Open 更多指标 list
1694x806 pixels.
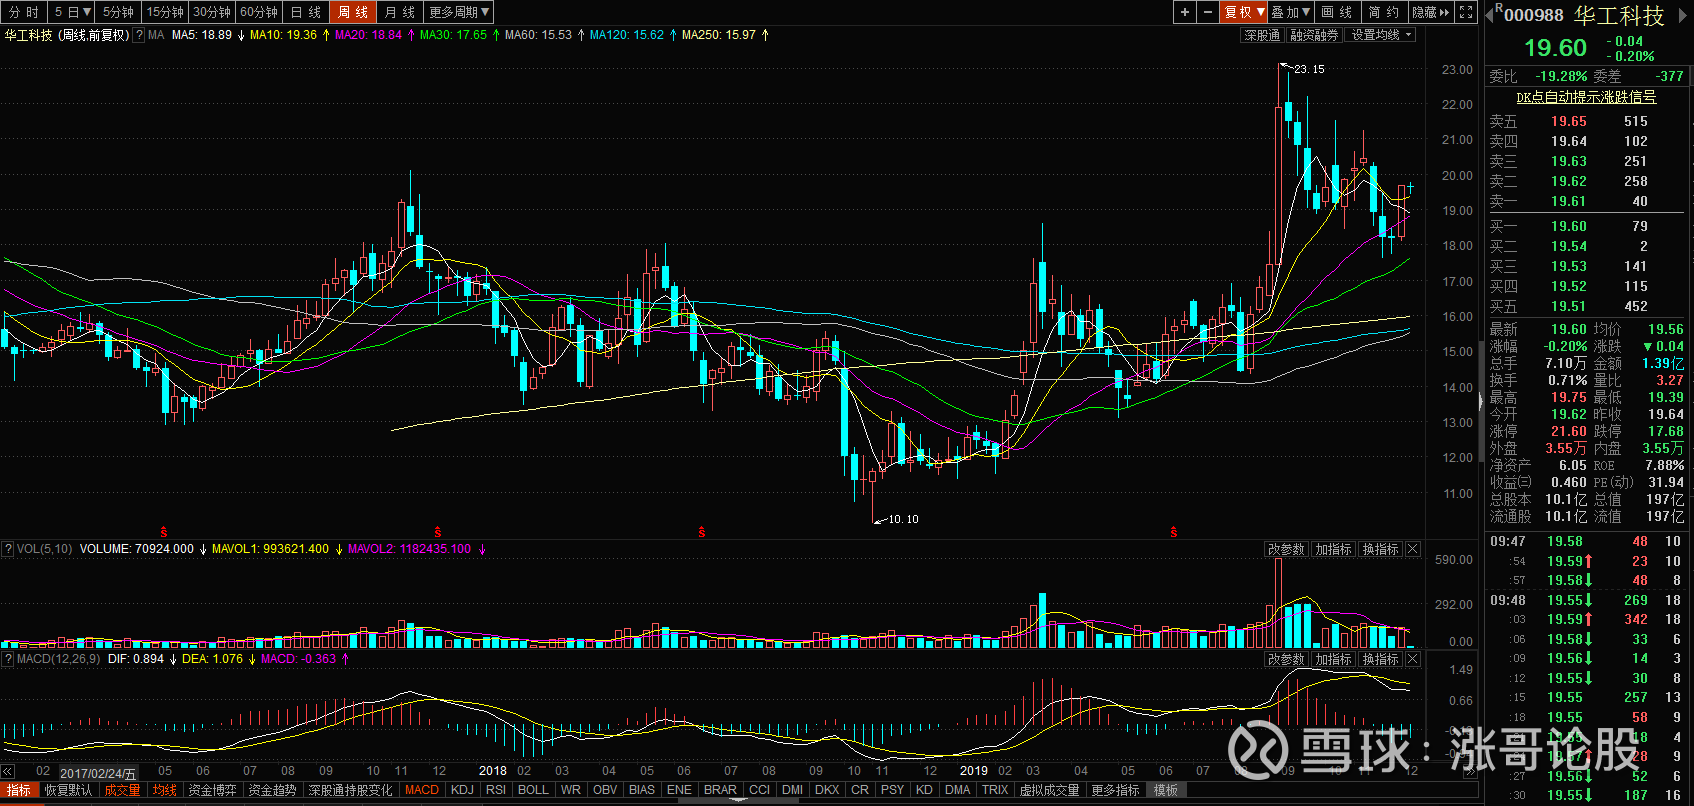pos(1115,790)
